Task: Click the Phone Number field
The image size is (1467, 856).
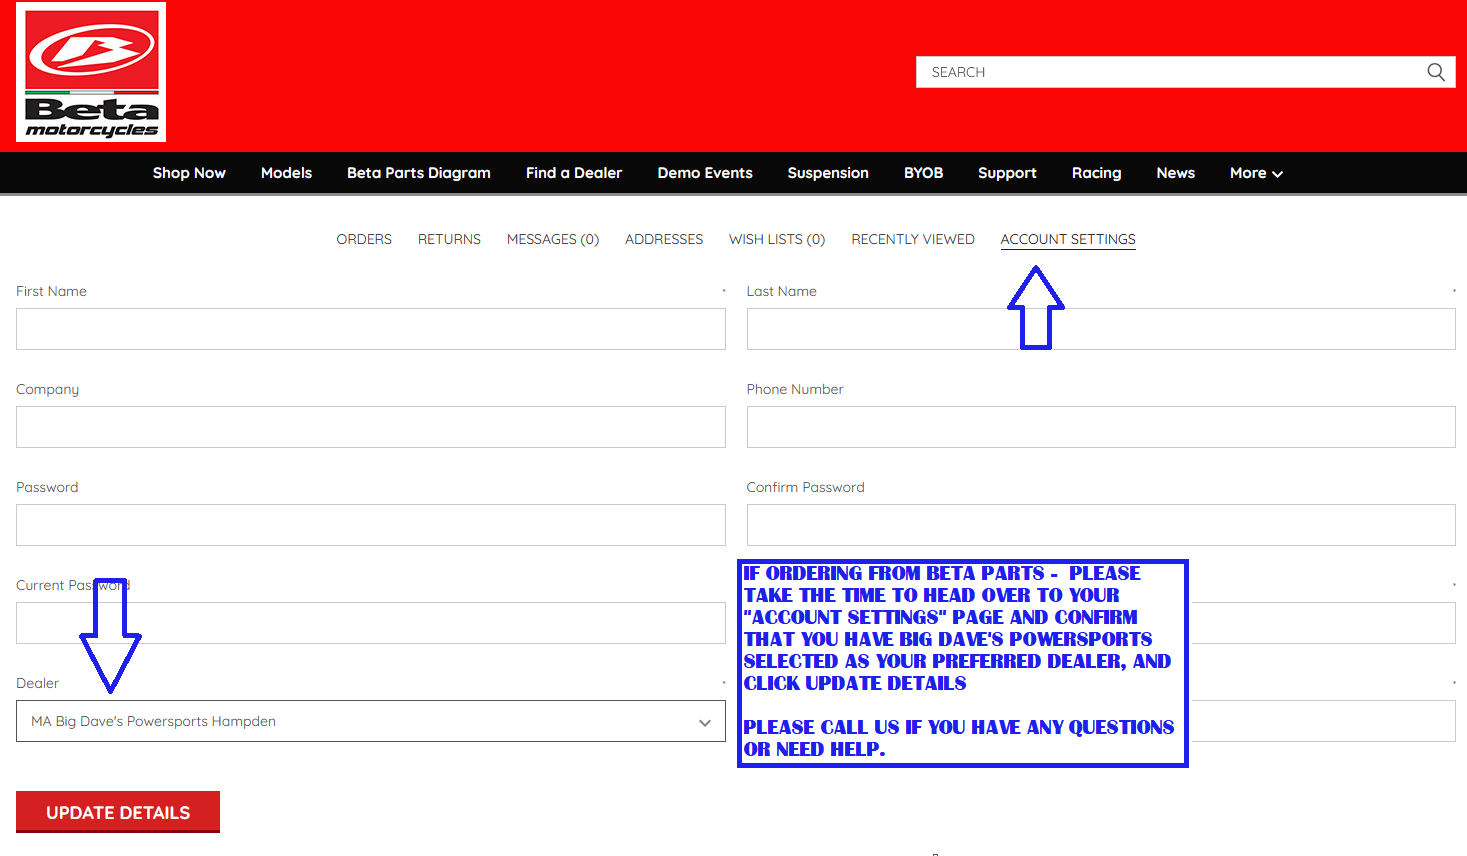Action: click(1101, 427)
